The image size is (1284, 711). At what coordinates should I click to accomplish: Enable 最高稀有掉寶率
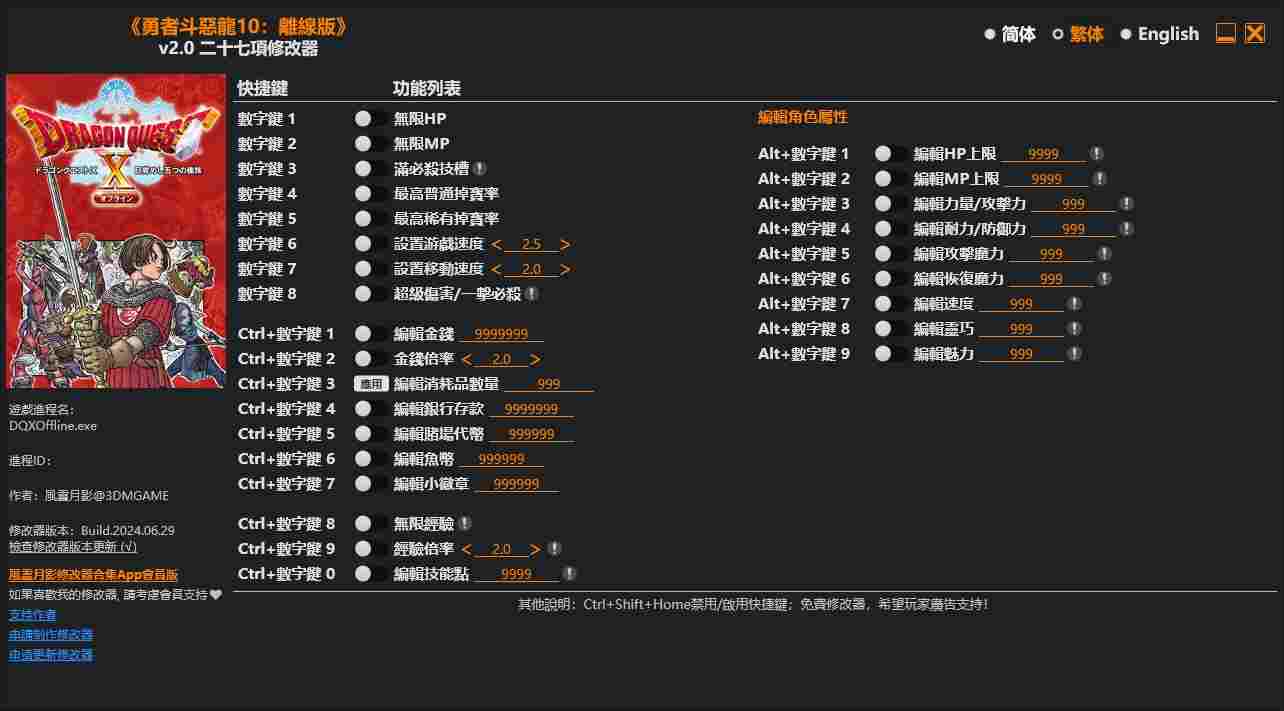(371, 219)
